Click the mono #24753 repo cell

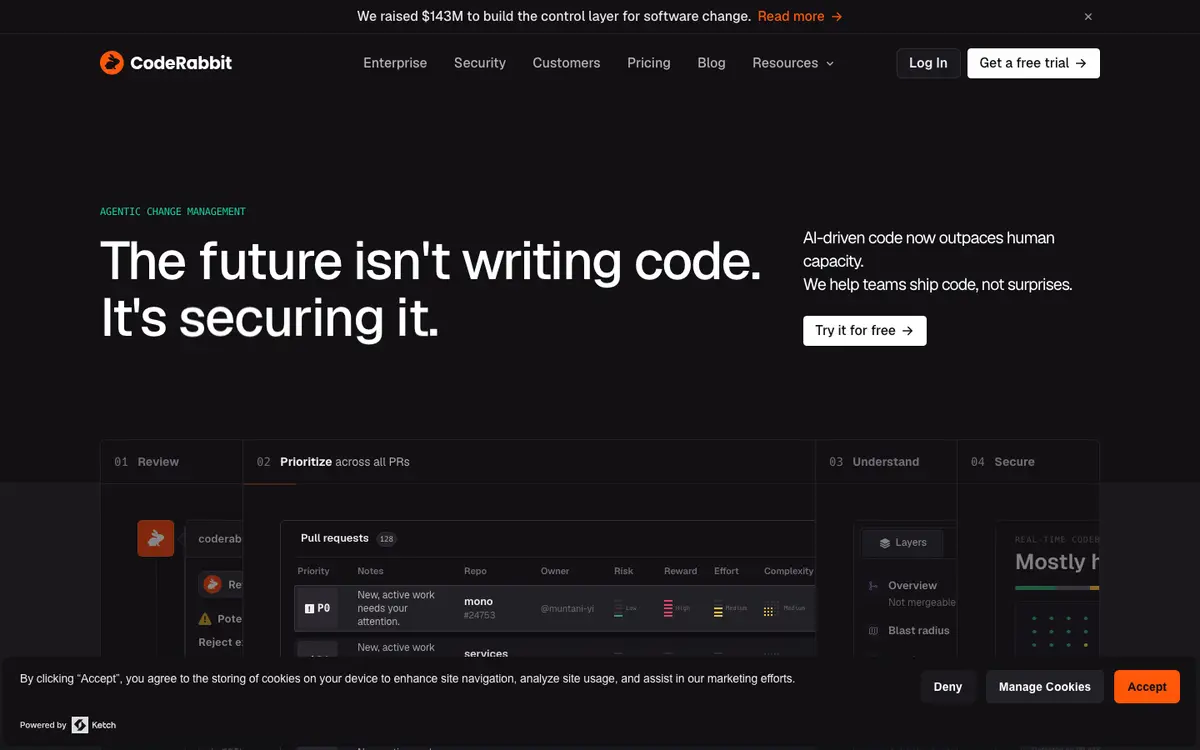[480, 608]
